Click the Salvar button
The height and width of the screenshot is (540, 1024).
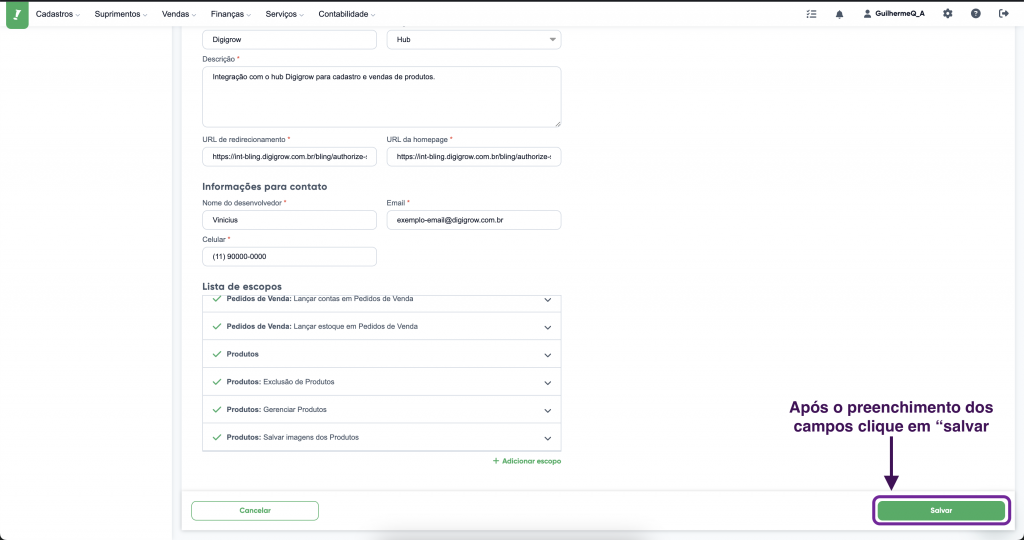pos(941,510)
